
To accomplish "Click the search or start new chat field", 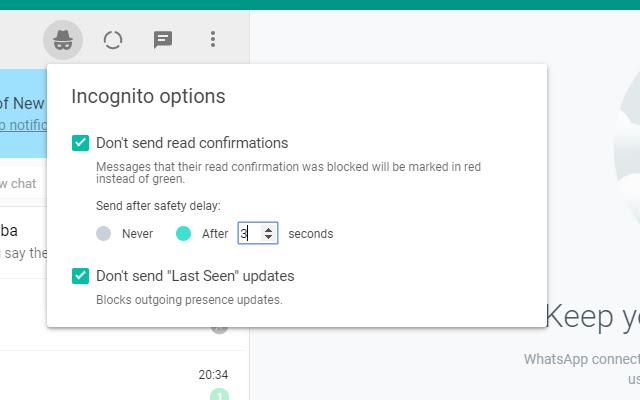I will coord(20,183).
